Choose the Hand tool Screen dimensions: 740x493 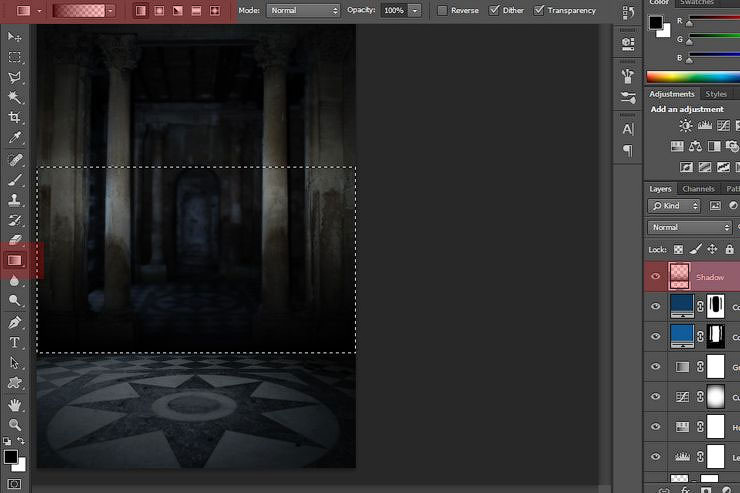click(x=15, y=405)
